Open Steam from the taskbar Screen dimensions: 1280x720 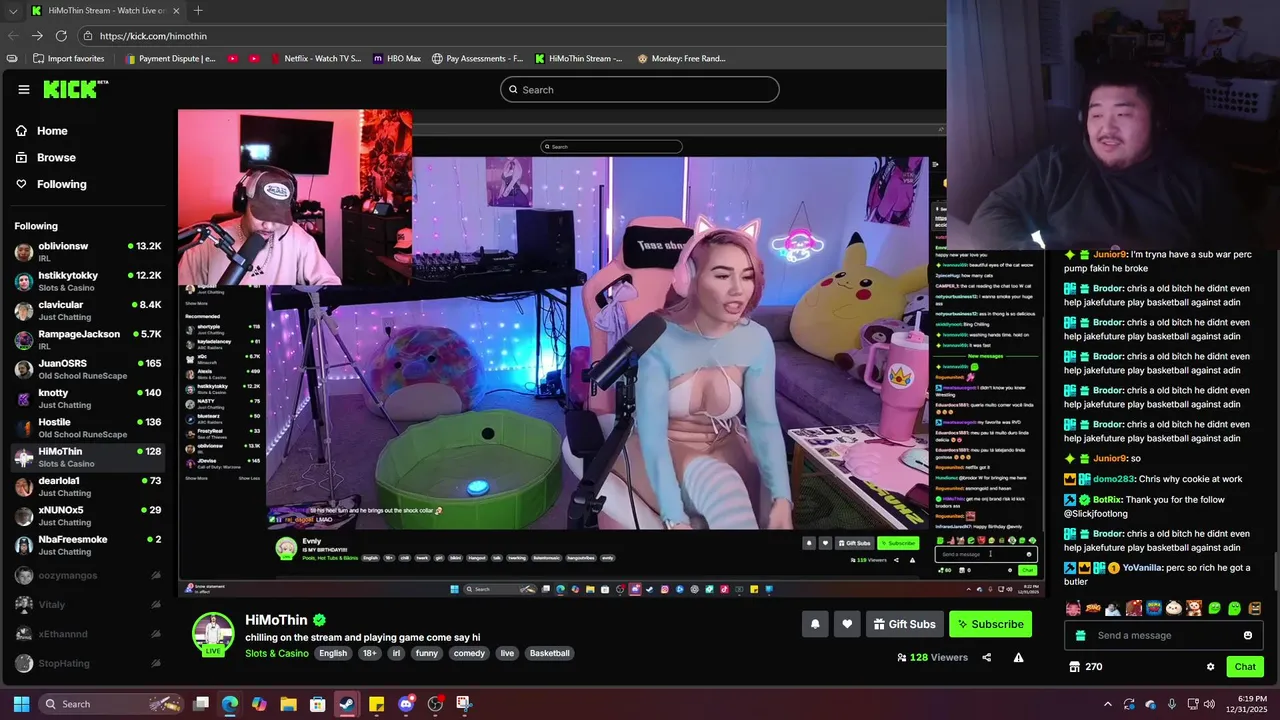pyautogui.click(x=347, y=704)
